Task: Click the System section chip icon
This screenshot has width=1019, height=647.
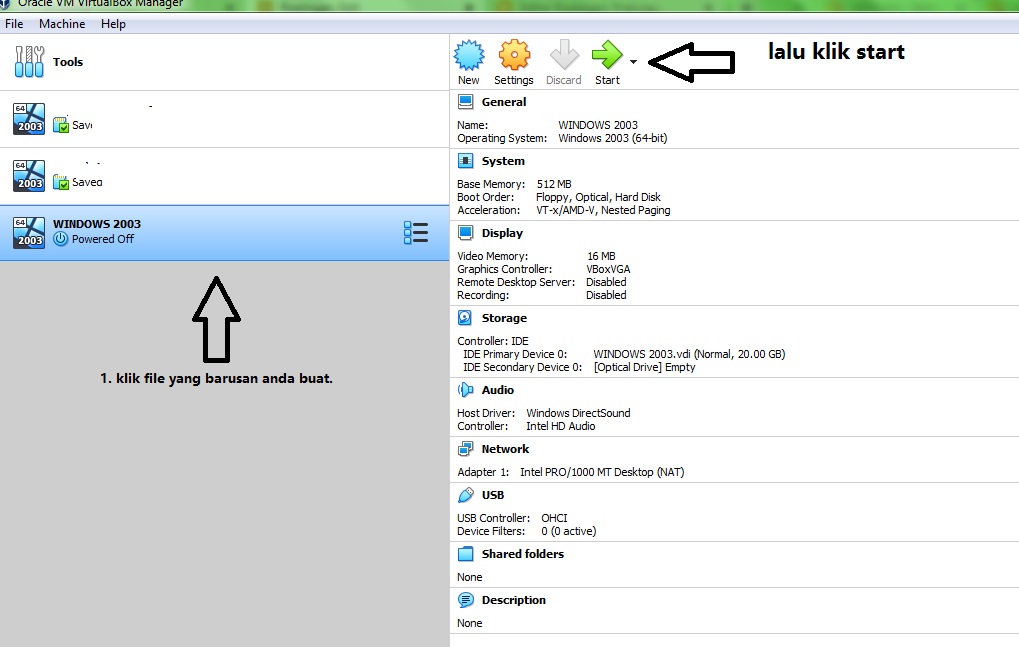Action: coord(465,161)
